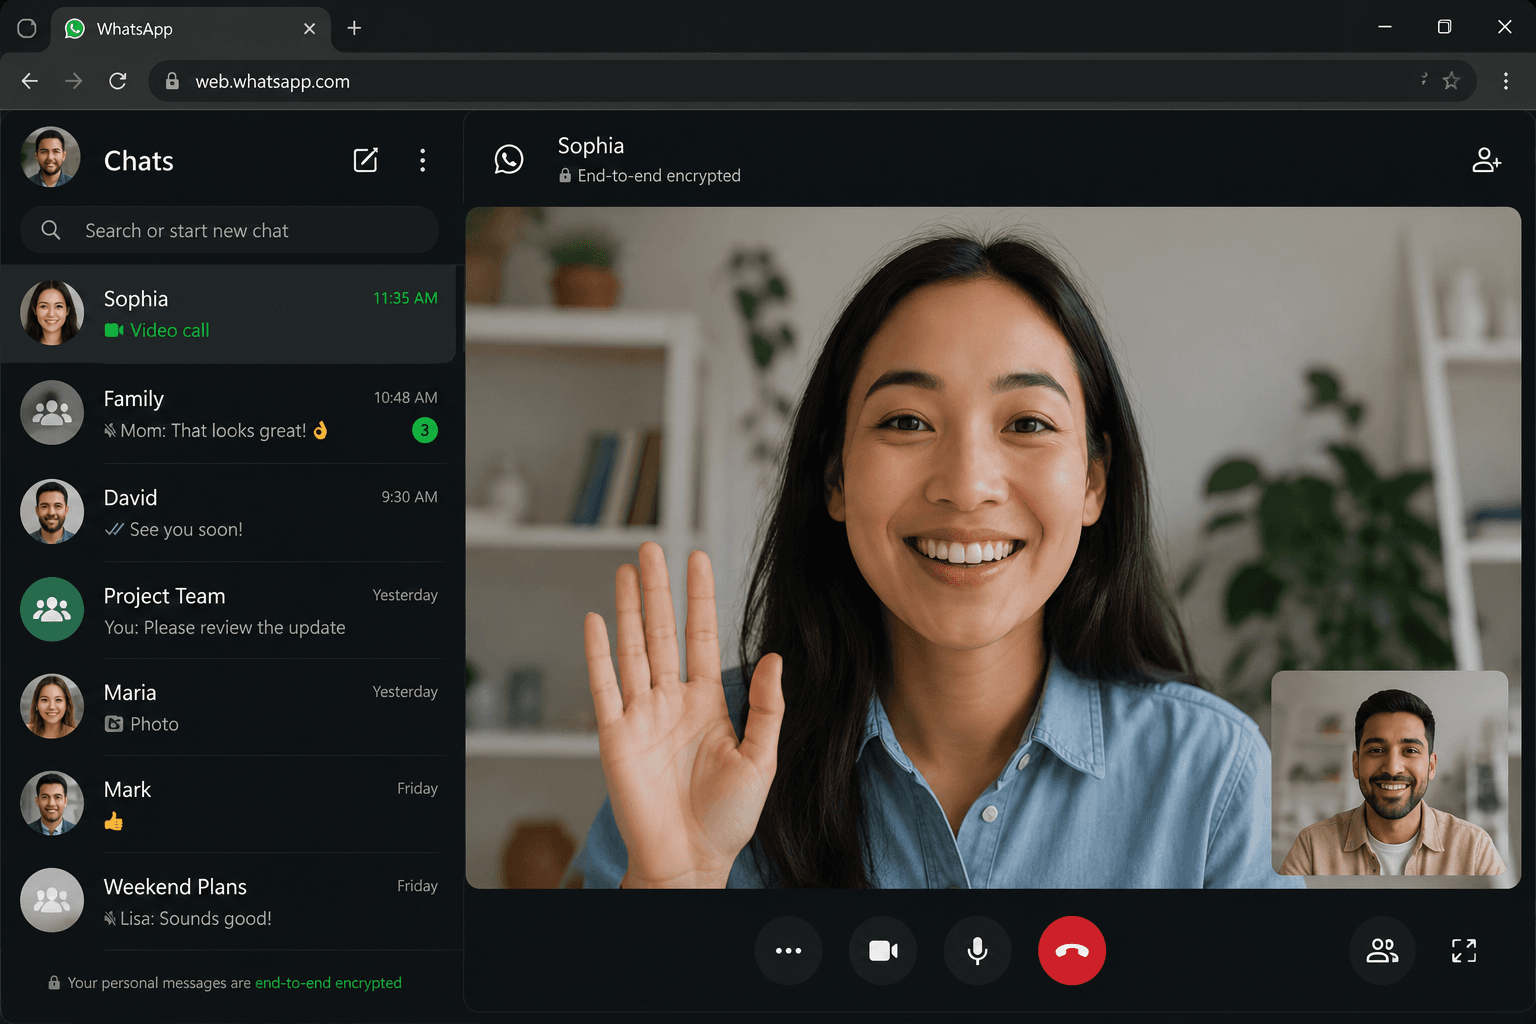Click Sophia's profile photo in chat list
The width and height of the screenshot is (1536, 1024).
pyautogui.click(x=52, y=313)
